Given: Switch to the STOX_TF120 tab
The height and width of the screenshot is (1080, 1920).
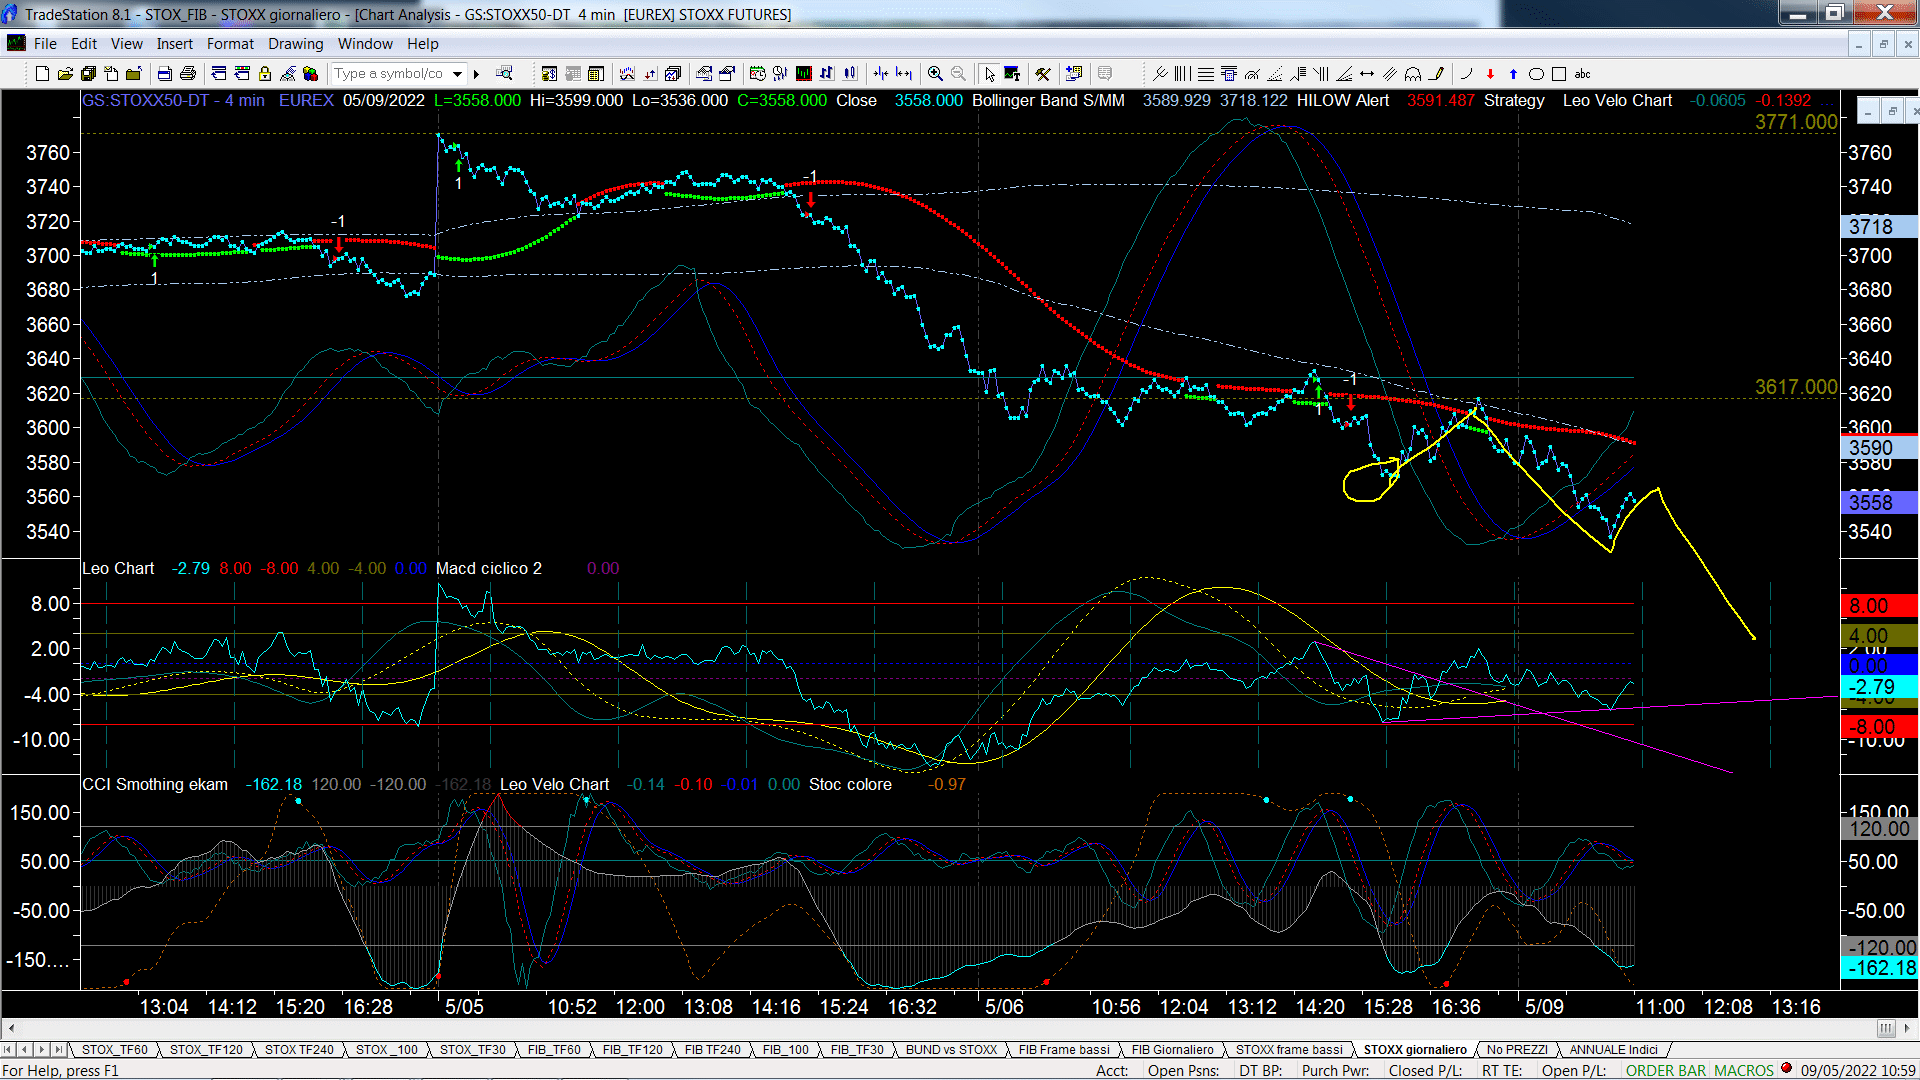Looking at the screenshot, I should (206, 1050).
